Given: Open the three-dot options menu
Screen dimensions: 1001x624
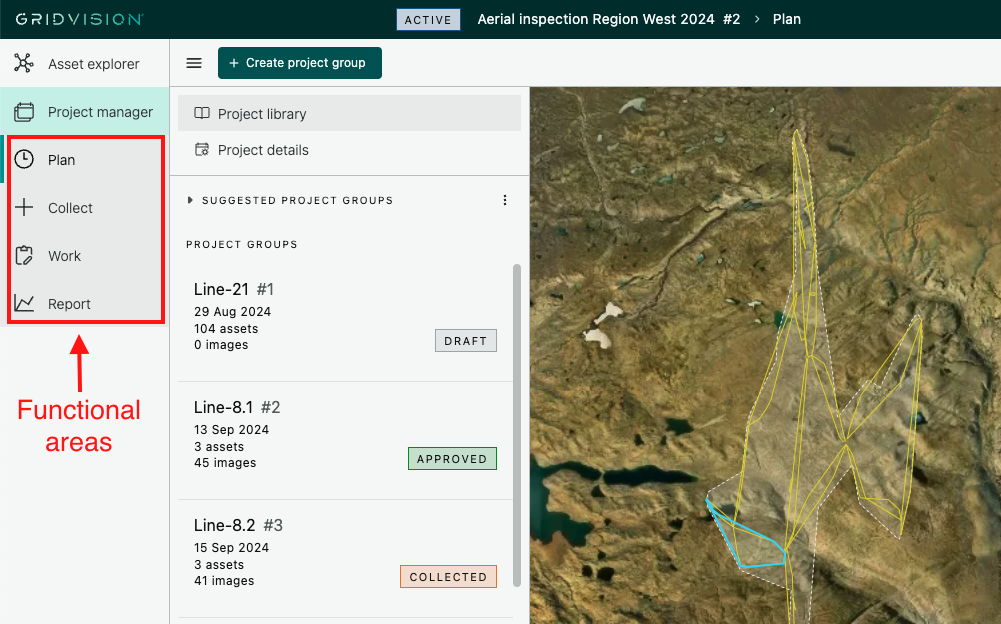Looking at the screenshot, I should pos(505,200).
